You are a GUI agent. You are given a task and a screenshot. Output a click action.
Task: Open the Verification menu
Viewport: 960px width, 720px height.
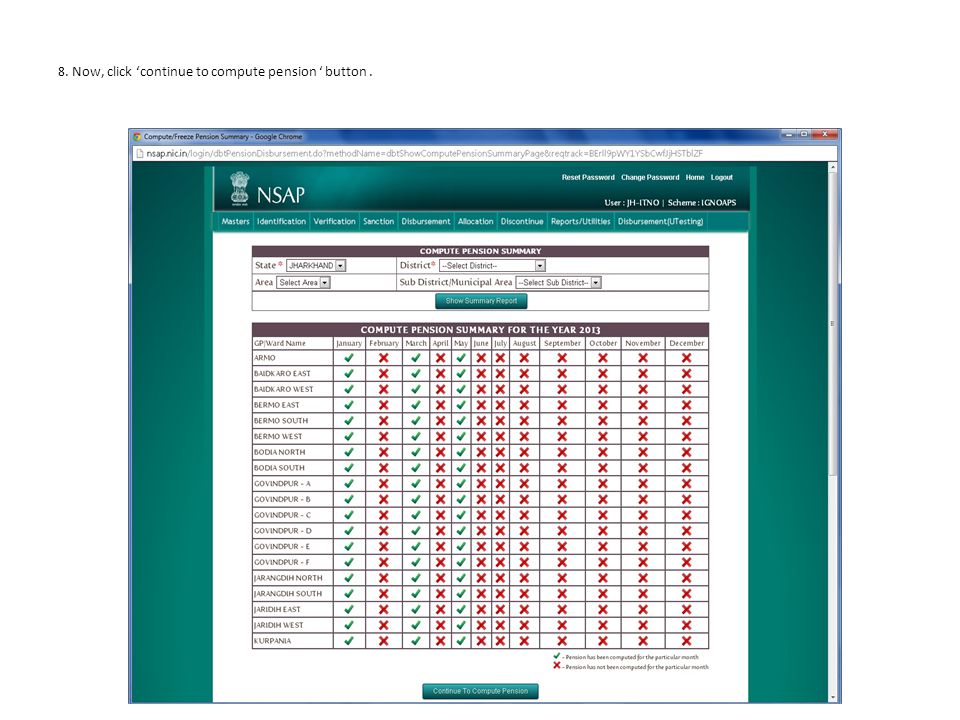(x=334, y=222)
